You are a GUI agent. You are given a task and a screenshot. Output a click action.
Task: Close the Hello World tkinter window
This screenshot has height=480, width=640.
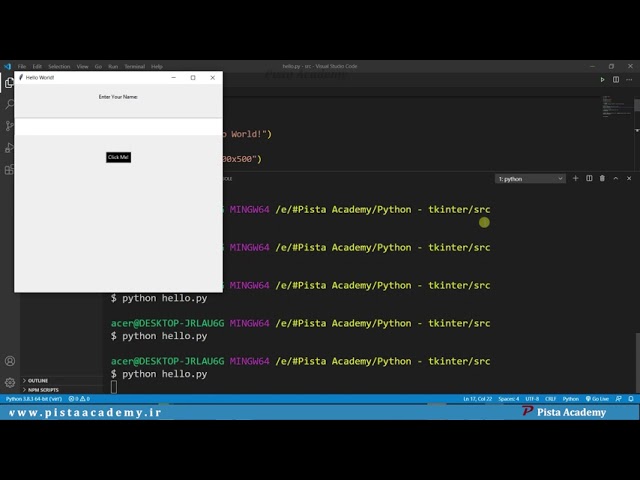coord(213,78)
